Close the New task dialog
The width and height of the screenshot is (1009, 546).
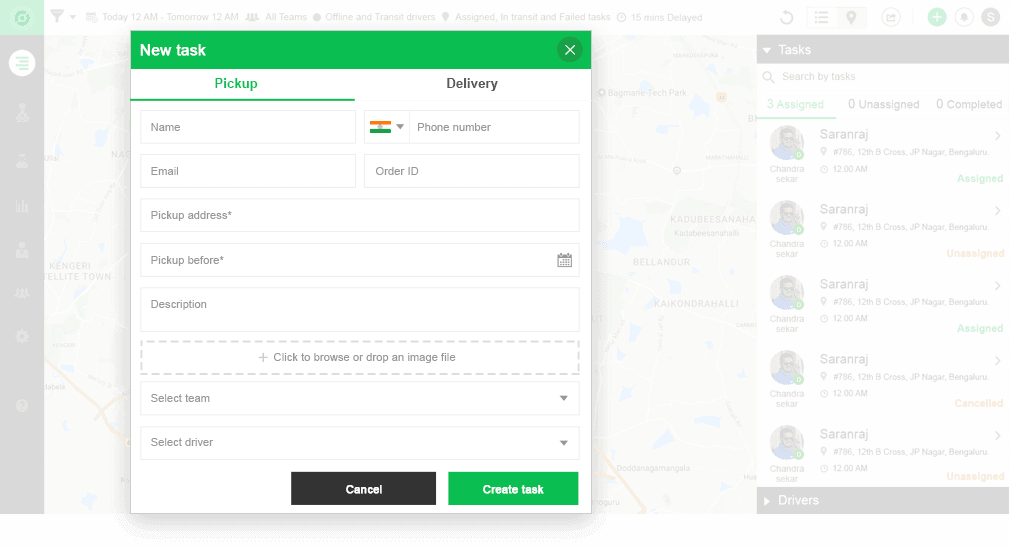(569, 50)
